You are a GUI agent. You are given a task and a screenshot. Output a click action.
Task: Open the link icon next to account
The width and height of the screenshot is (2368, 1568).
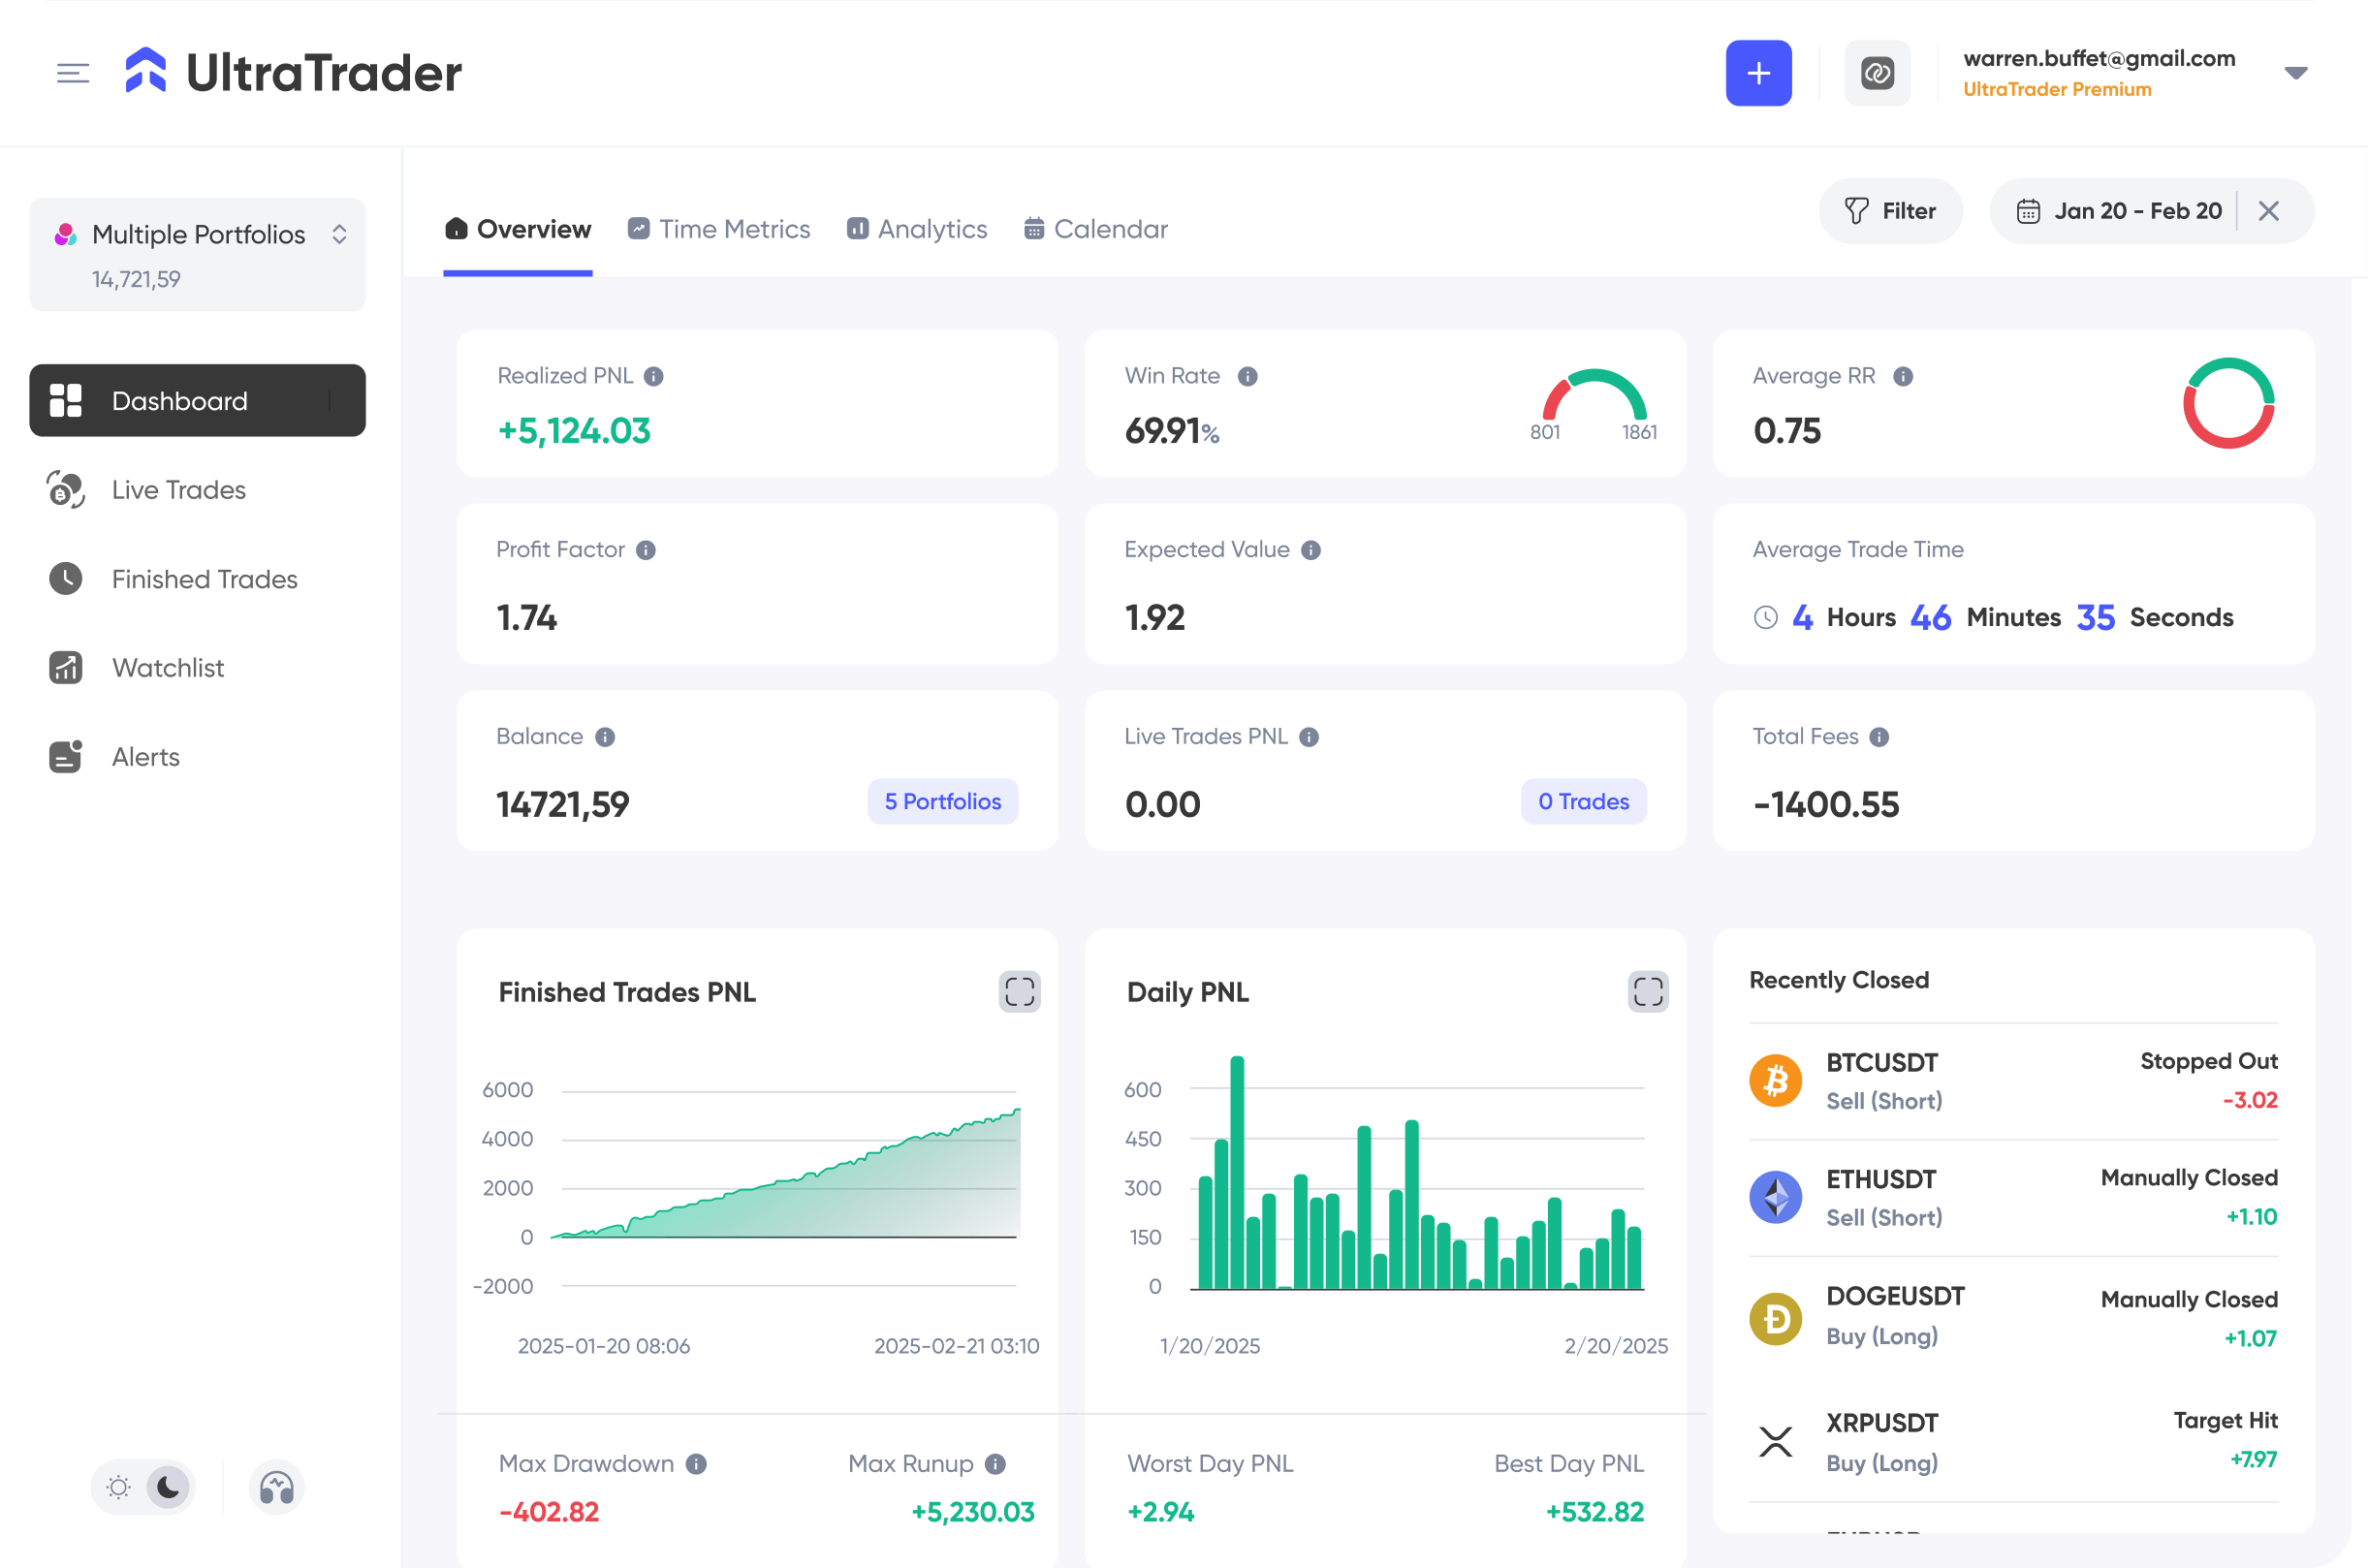tap(1877, 73)
